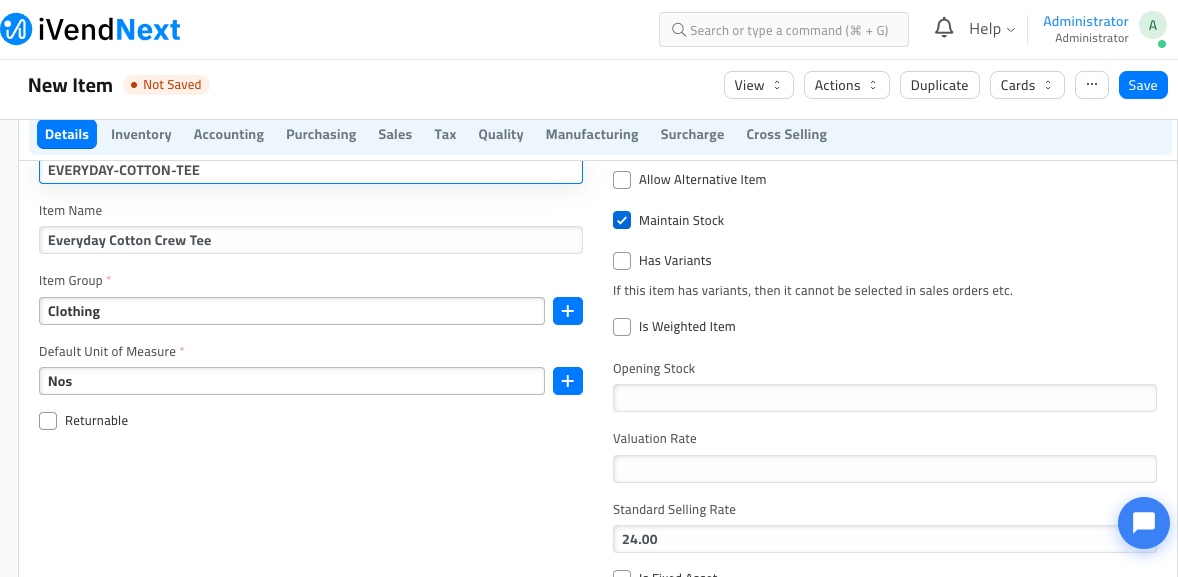Click into the Opening Stock field
The image size is (1178, 577).
point(884,398)
